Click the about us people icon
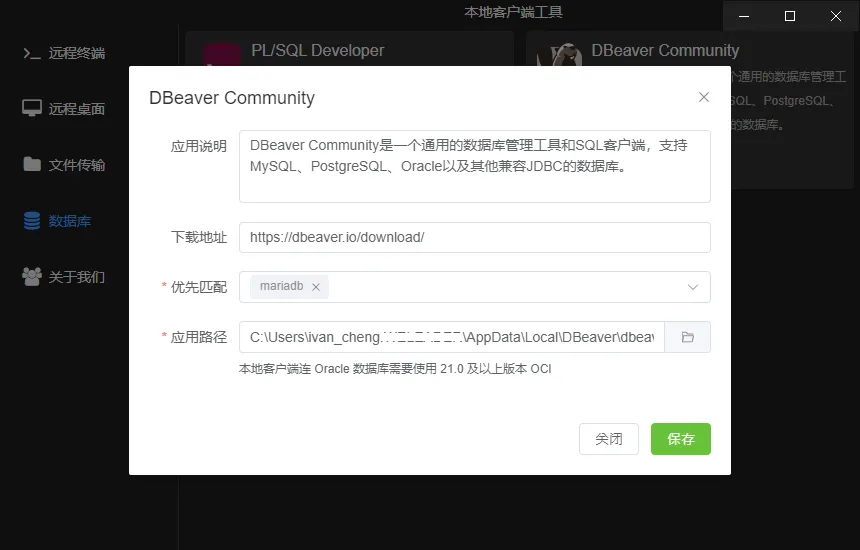Image resolution: width=860 pixels, height=550 pixels. coord(32,276)
